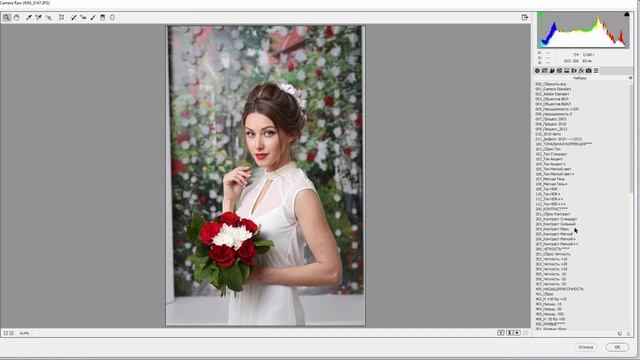Click the histogram graph
Screen dimensions: 640x360
[x=583, y=30]
